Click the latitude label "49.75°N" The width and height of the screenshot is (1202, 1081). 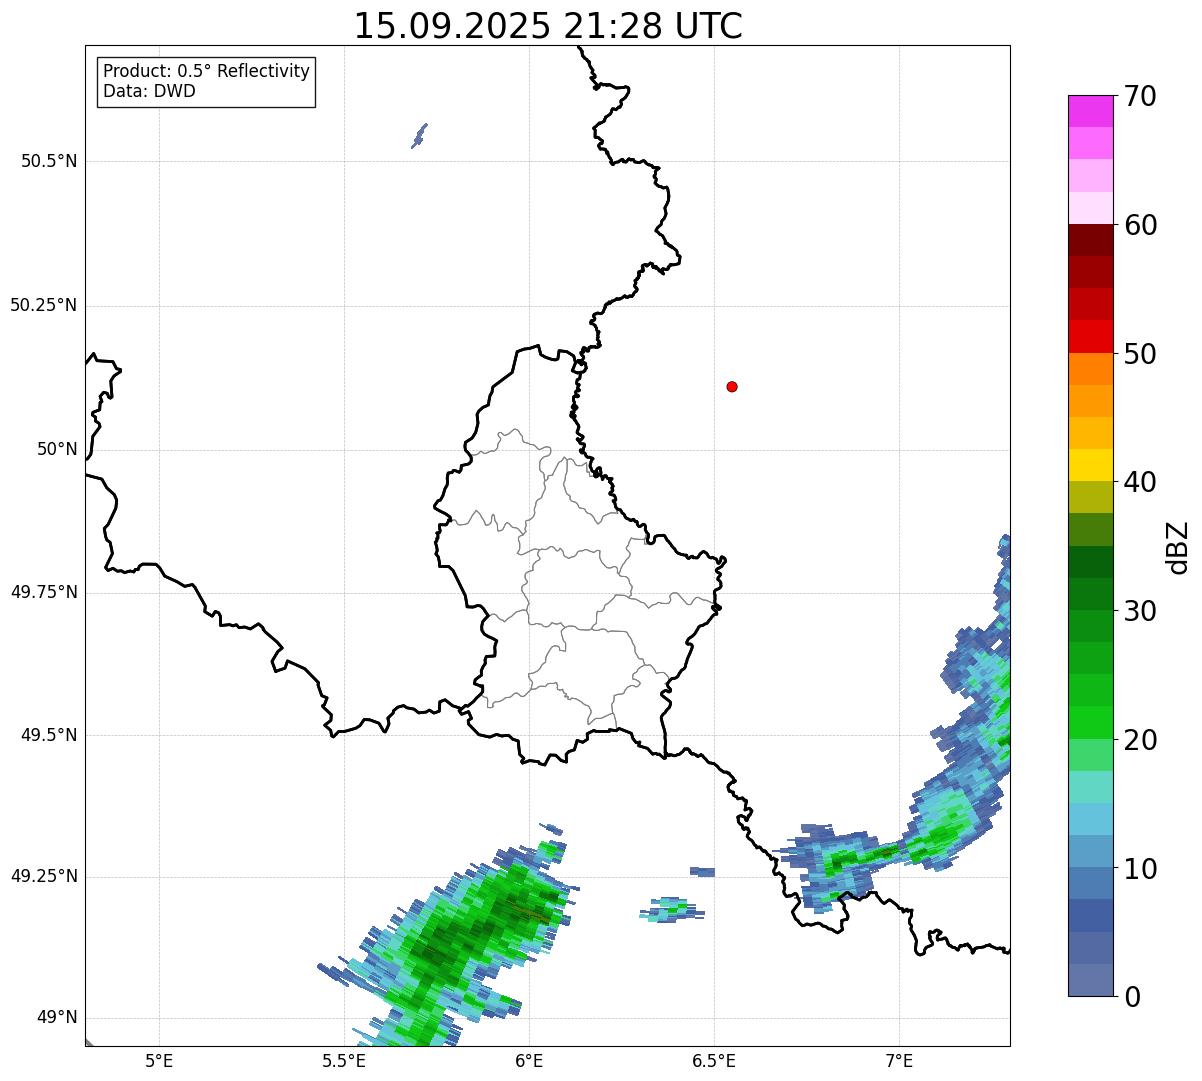pos(43,592)
